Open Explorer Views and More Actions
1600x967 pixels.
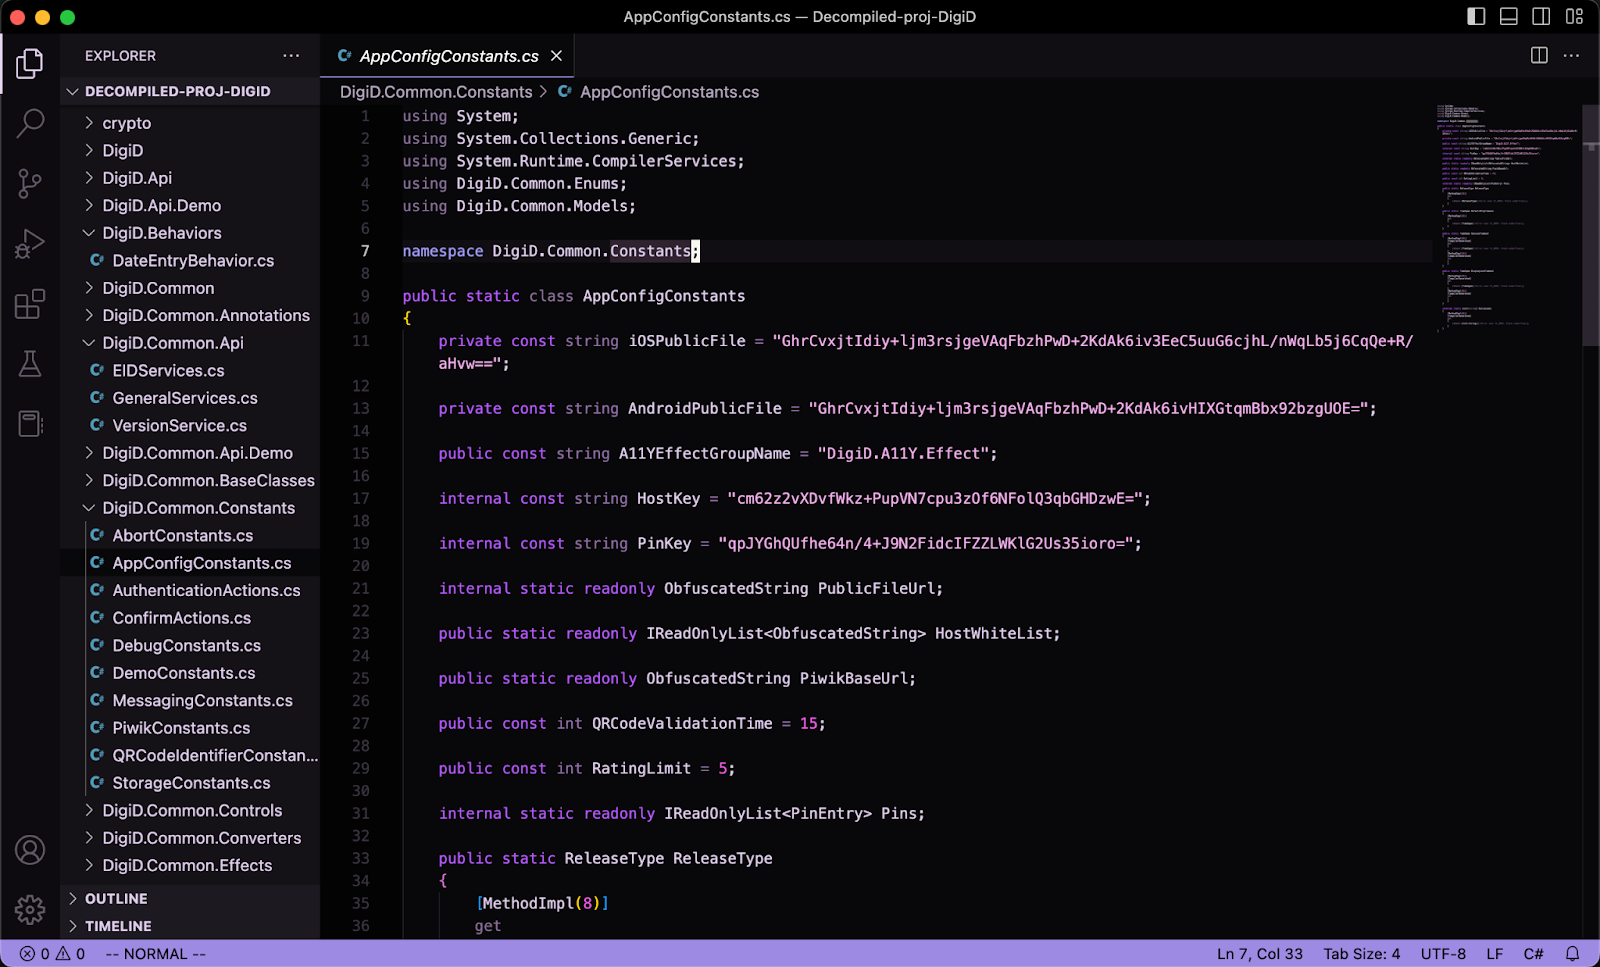pyautogui.click(x=291, y=56)
